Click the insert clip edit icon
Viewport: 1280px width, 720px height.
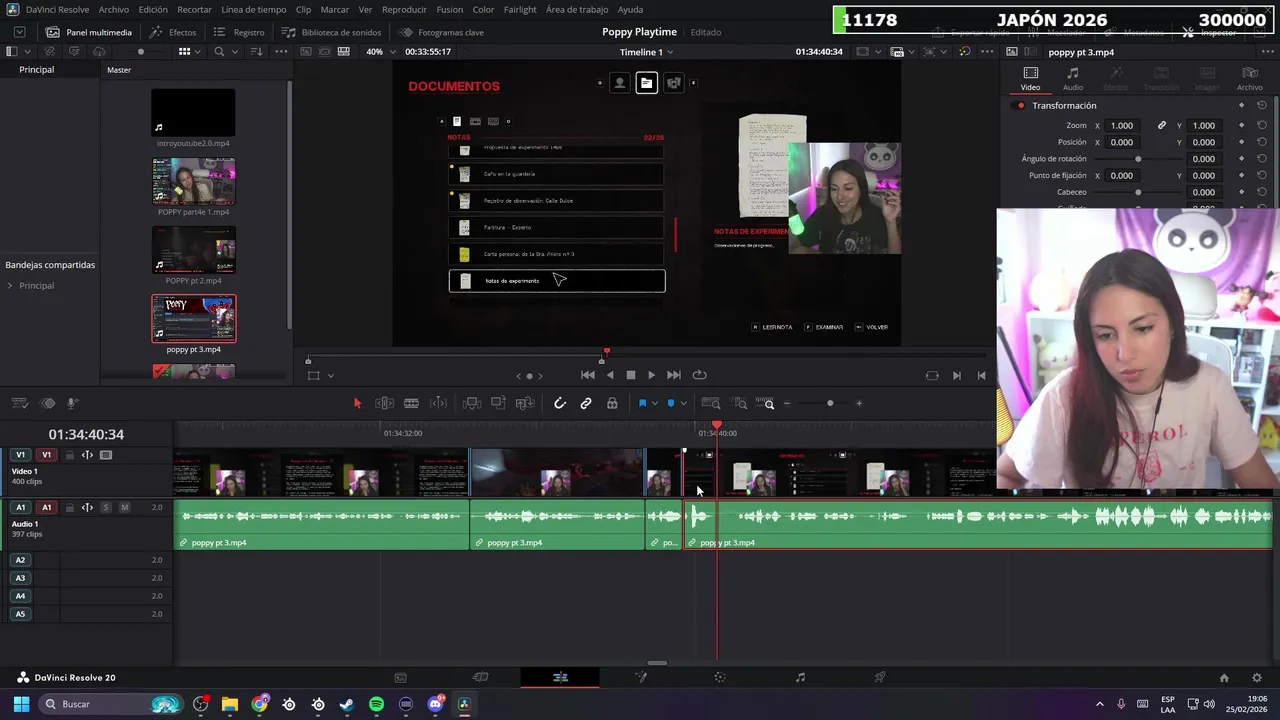click(471, 403)
